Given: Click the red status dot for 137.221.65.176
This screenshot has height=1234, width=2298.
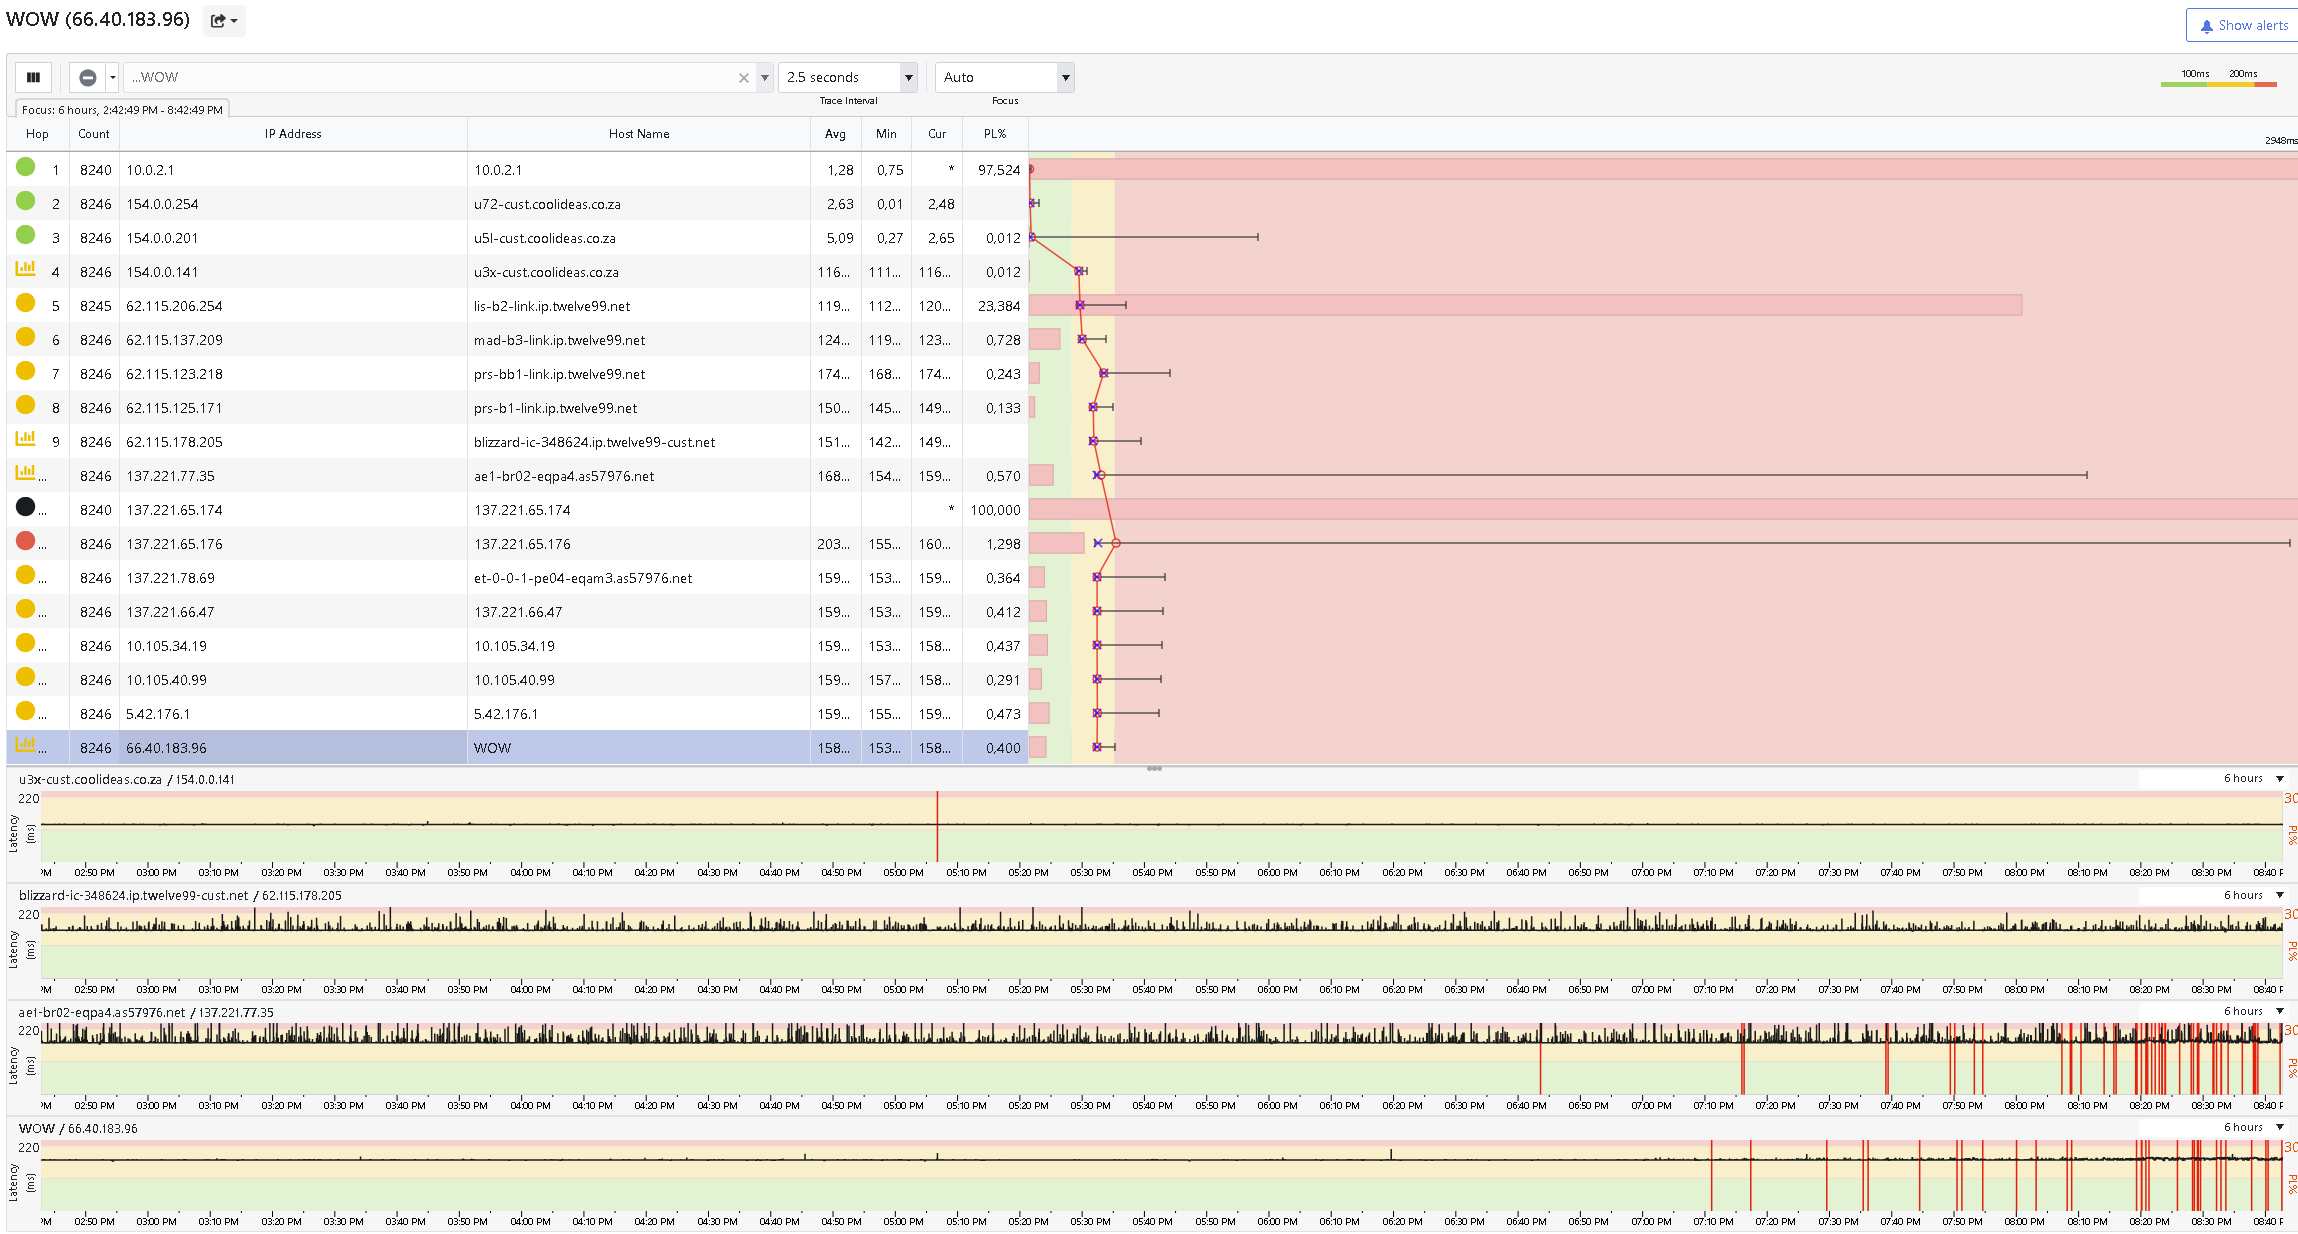Looking at the screenshot, I should tap(26, 541).
